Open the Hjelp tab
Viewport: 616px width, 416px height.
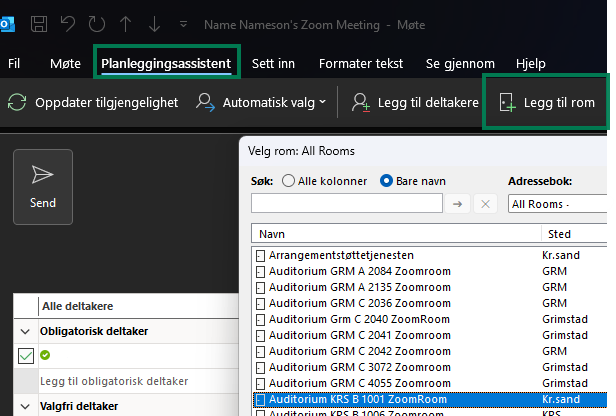(530, 63)
